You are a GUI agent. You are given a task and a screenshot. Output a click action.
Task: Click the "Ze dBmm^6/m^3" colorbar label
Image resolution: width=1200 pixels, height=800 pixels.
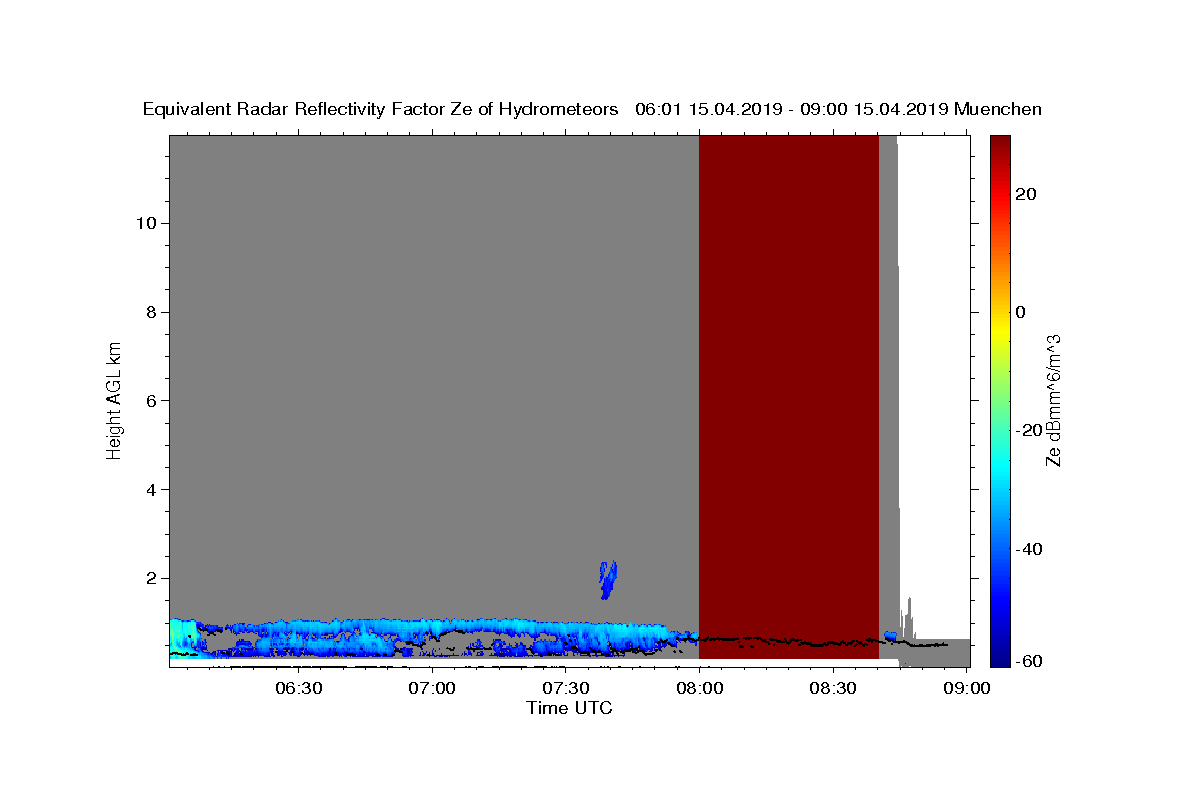1054,400
